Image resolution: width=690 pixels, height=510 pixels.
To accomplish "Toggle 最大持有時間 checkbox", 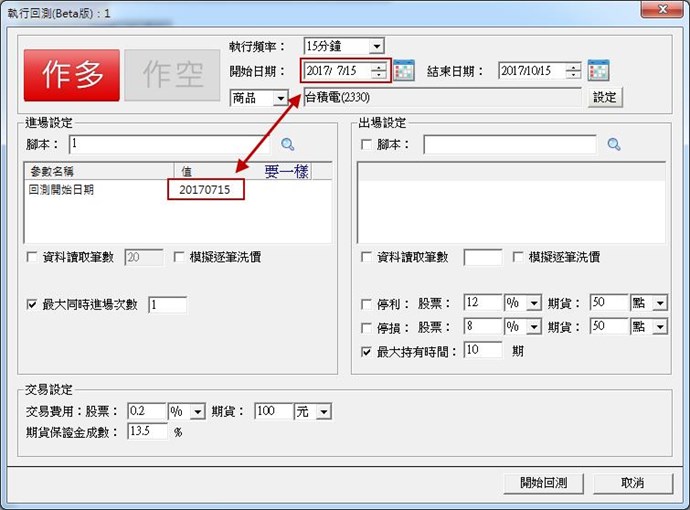I will 366,352.
